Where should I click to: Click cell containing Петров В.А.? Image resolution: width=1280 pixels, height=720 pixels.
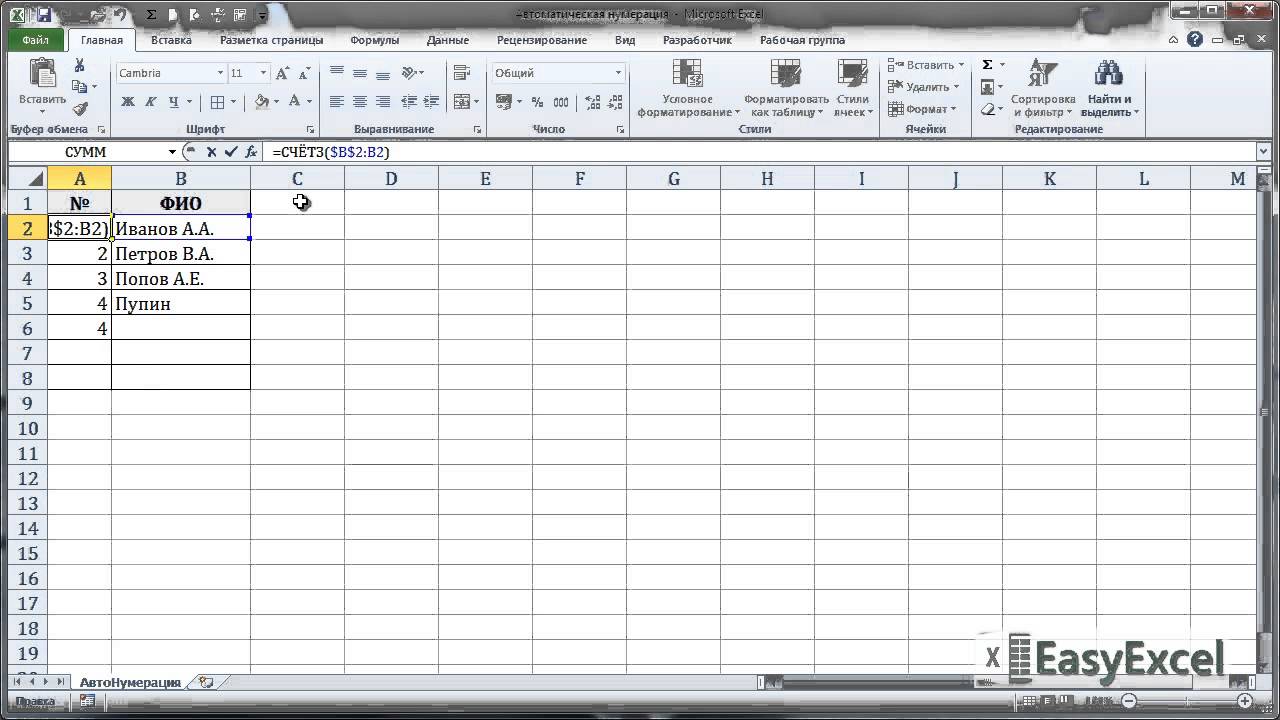[181, 254]
